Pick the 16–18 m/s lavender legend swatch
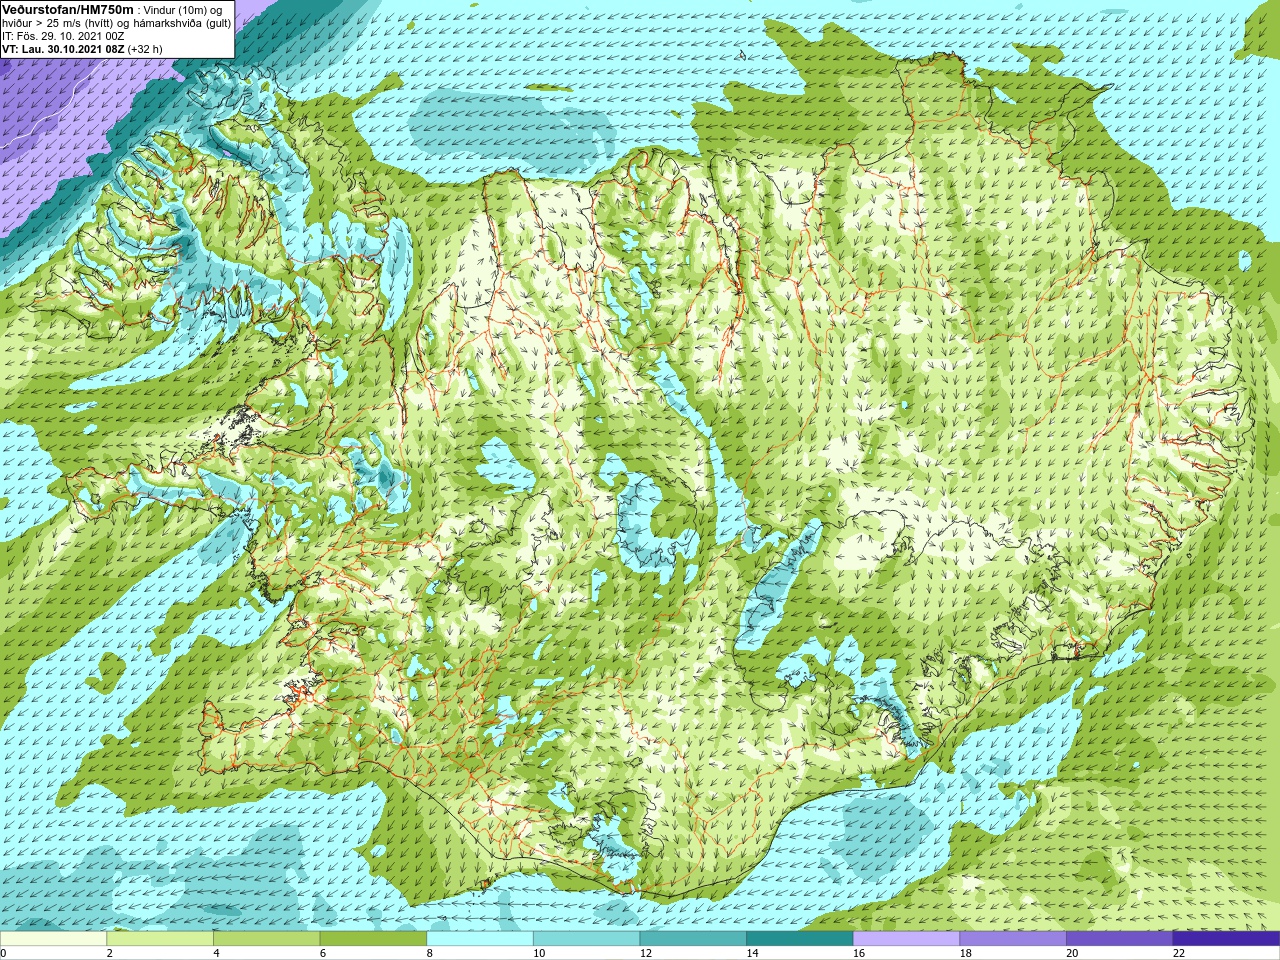The image size is (1280, 960). coord(906,938)
